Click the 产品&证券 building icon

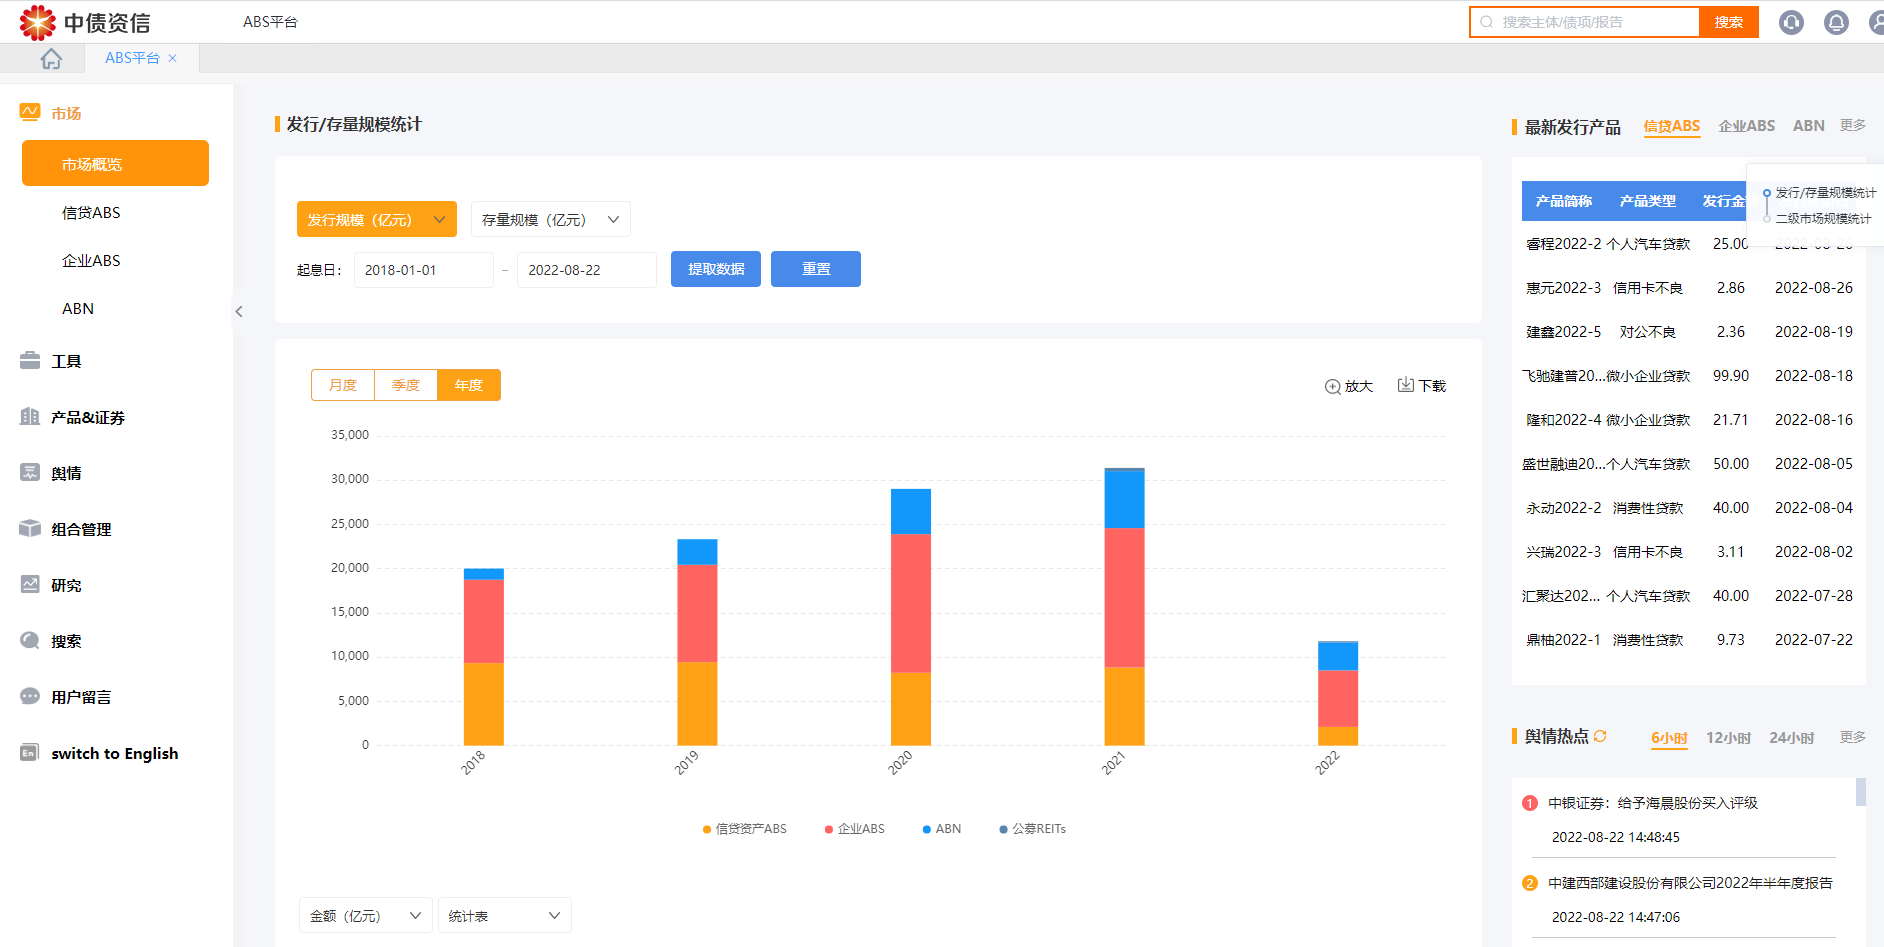[30, 416]
